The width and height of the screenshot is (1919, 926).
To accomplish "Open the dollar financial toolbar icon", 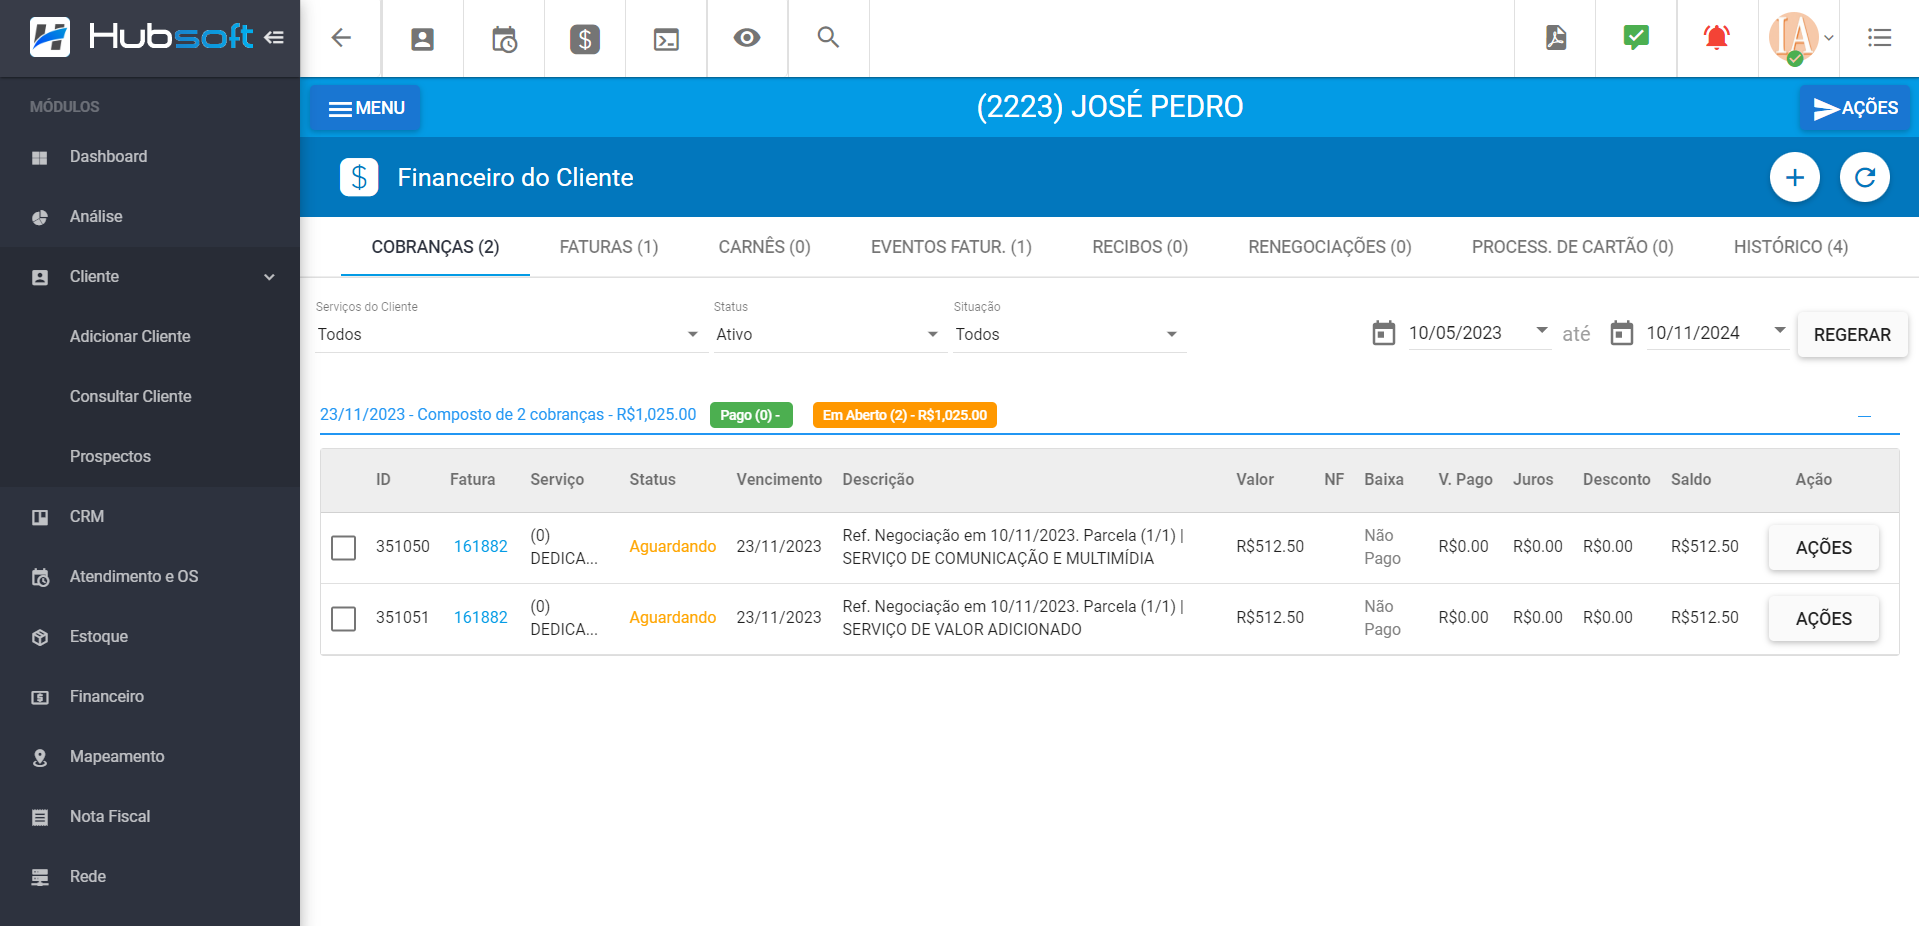I will coord(585,39).
